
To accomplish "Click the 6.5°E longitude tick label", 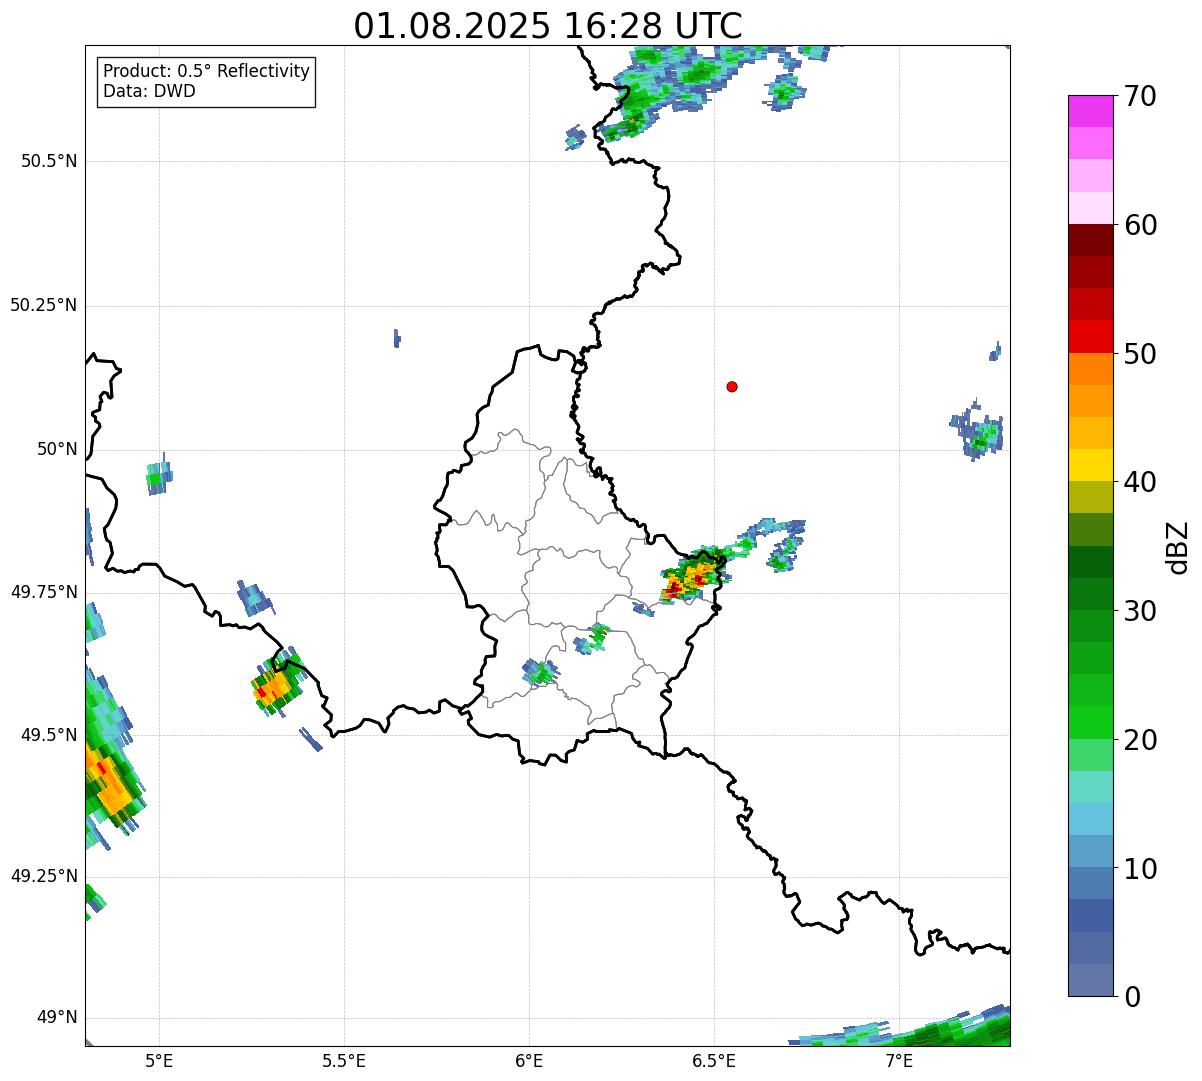I will pos(714,1060).
